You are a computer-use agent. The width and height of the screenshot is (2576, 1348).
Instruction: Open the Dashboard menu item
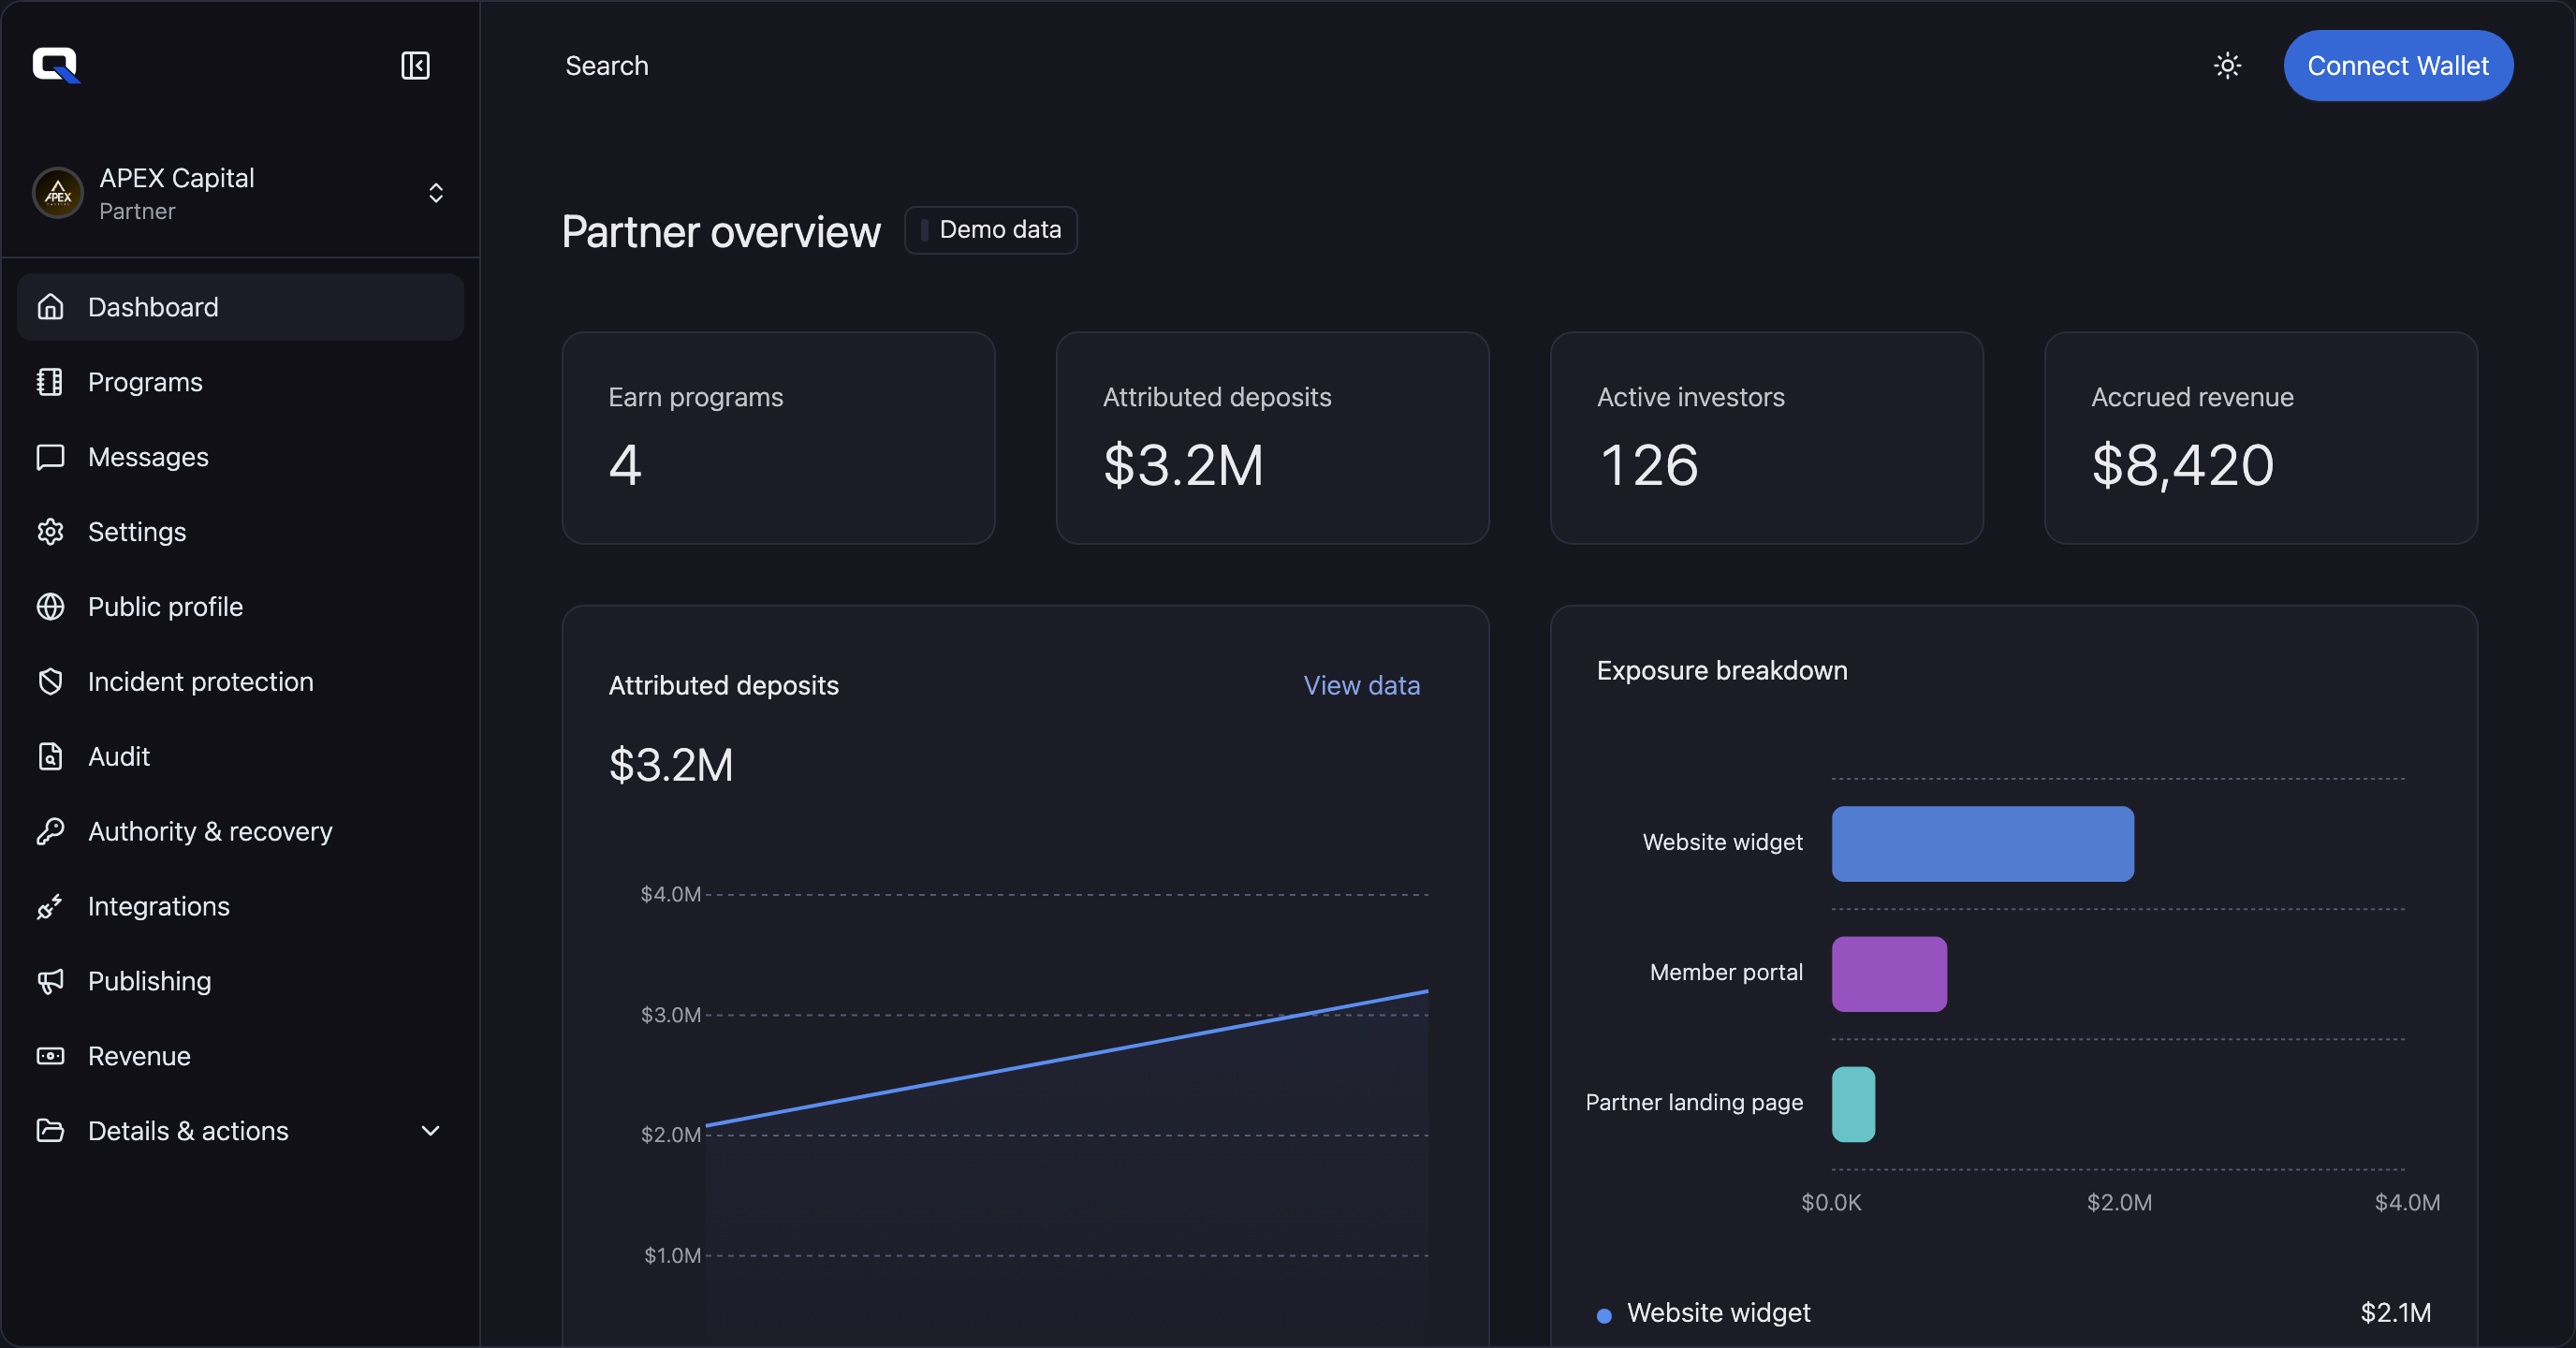pyautogui.click(x=240, y=307)
